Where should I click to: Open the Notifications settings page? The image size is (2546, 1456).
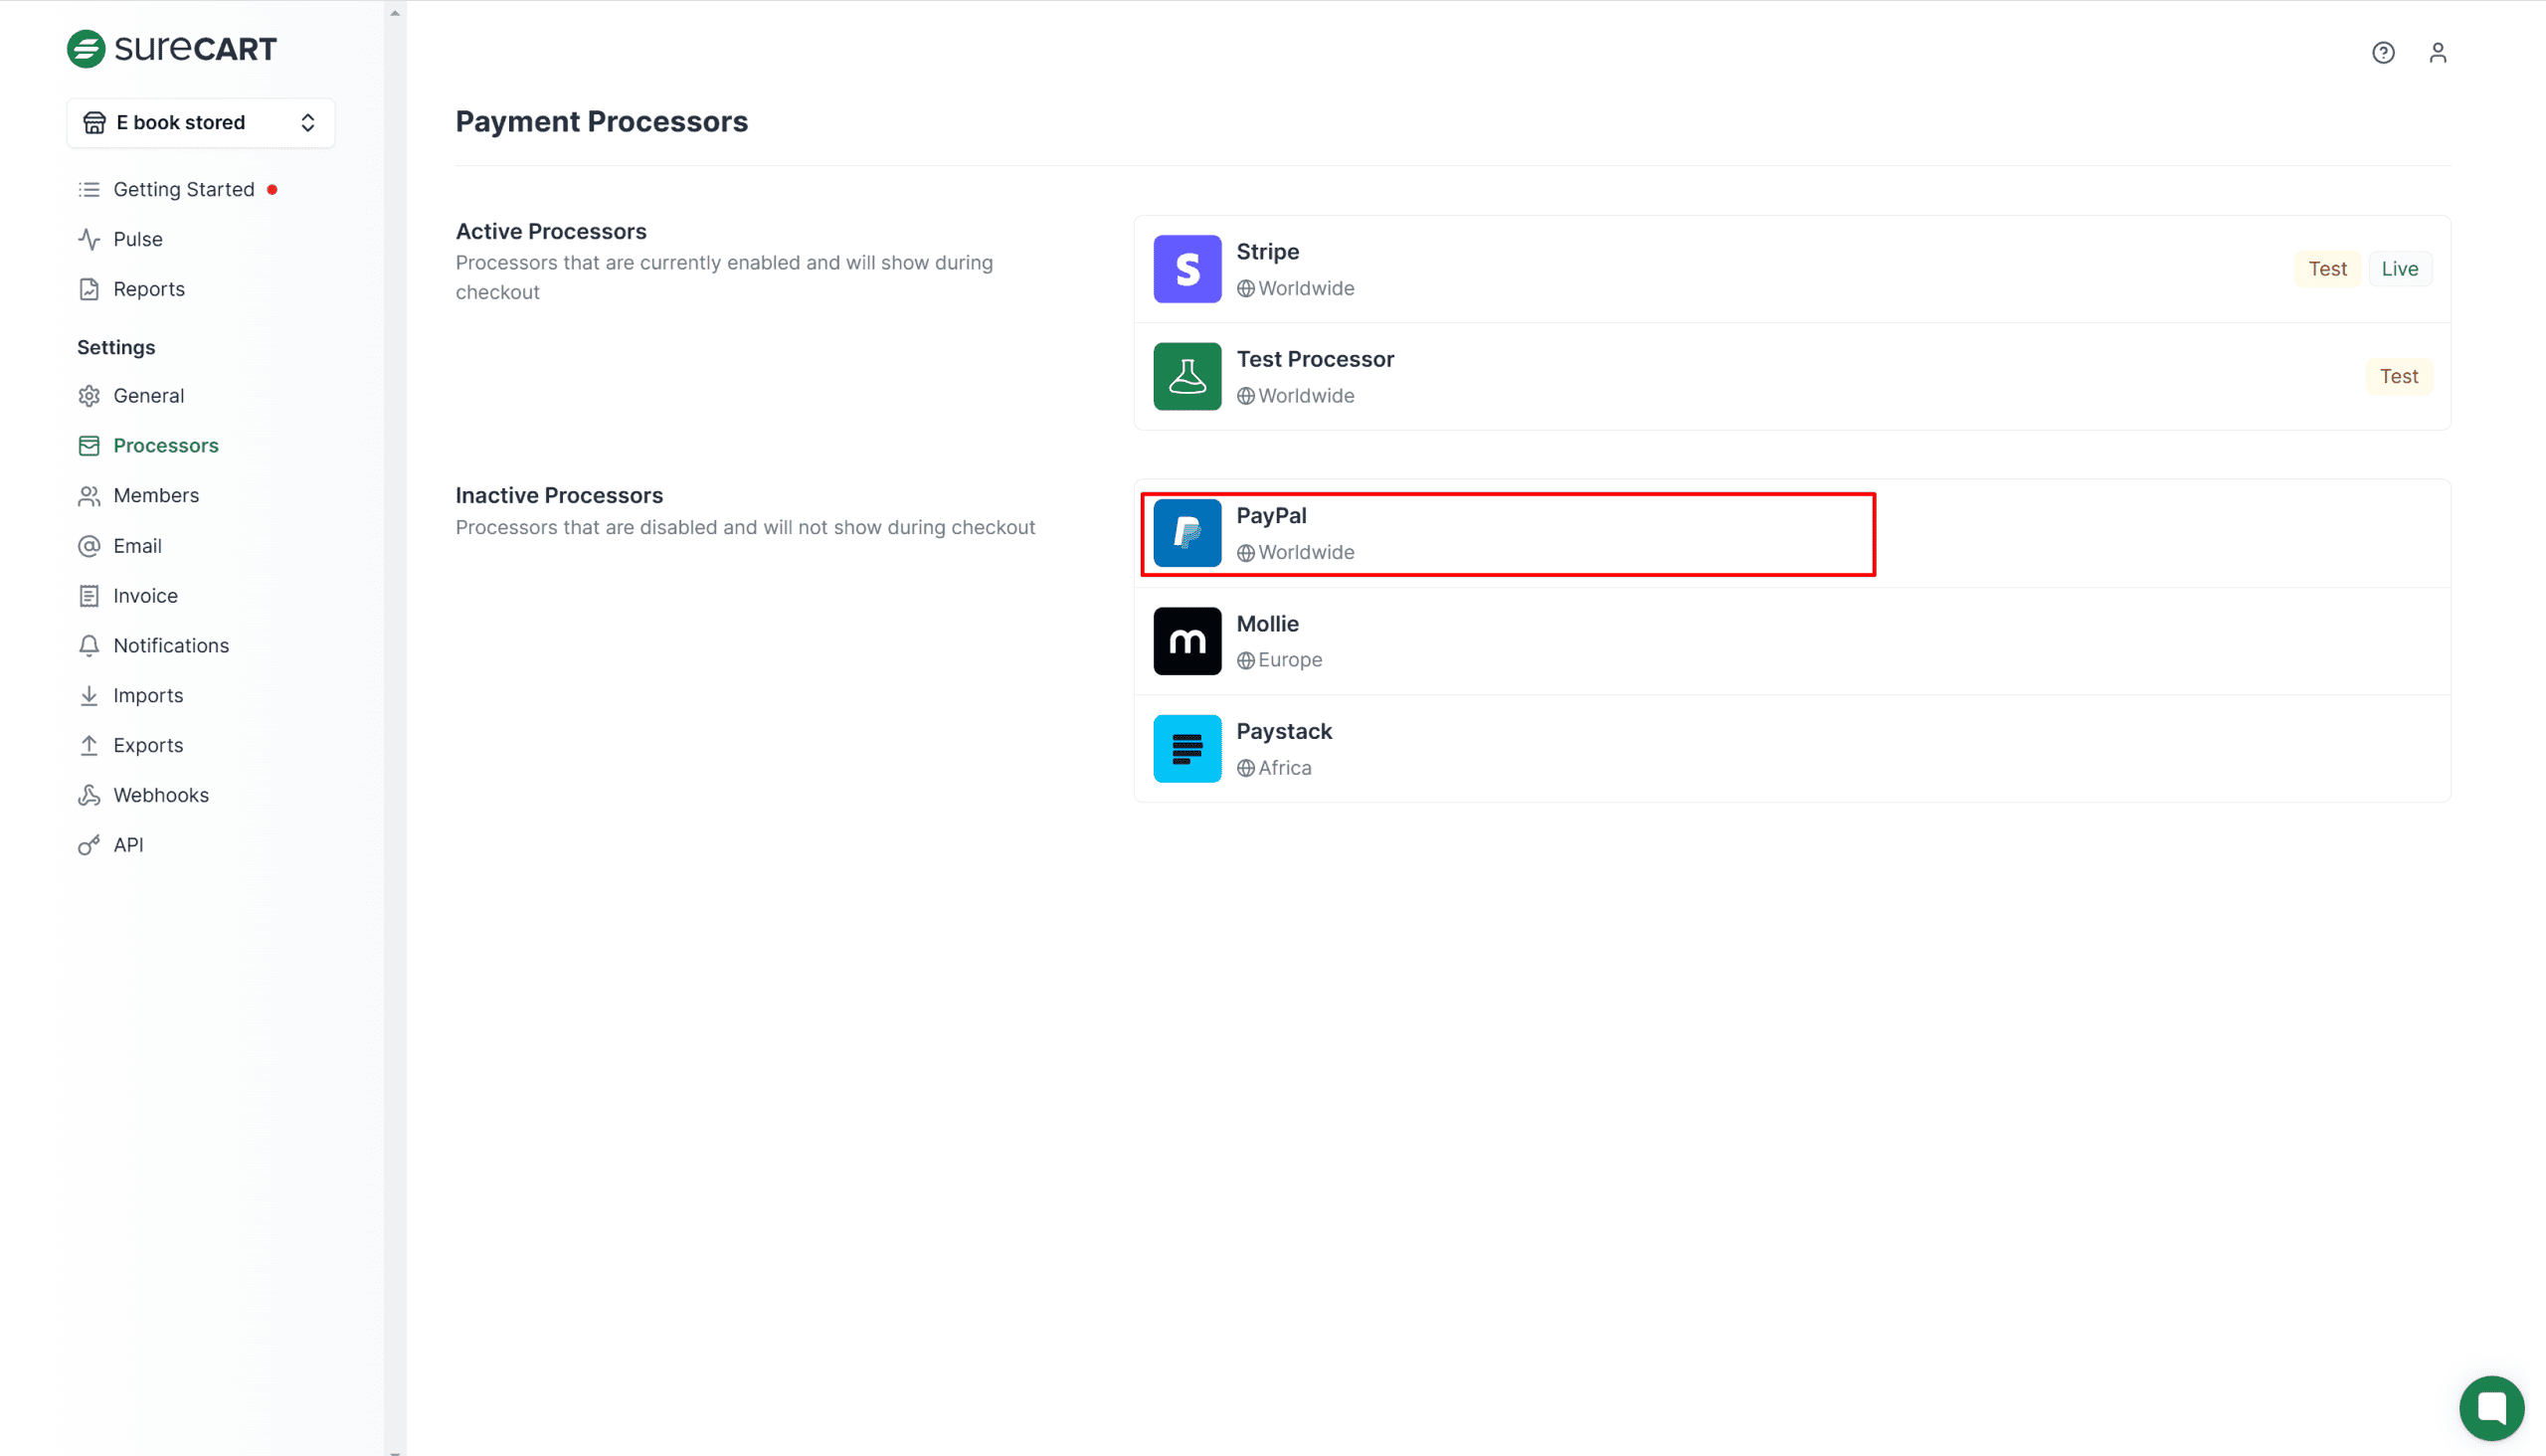click(170, 645)
